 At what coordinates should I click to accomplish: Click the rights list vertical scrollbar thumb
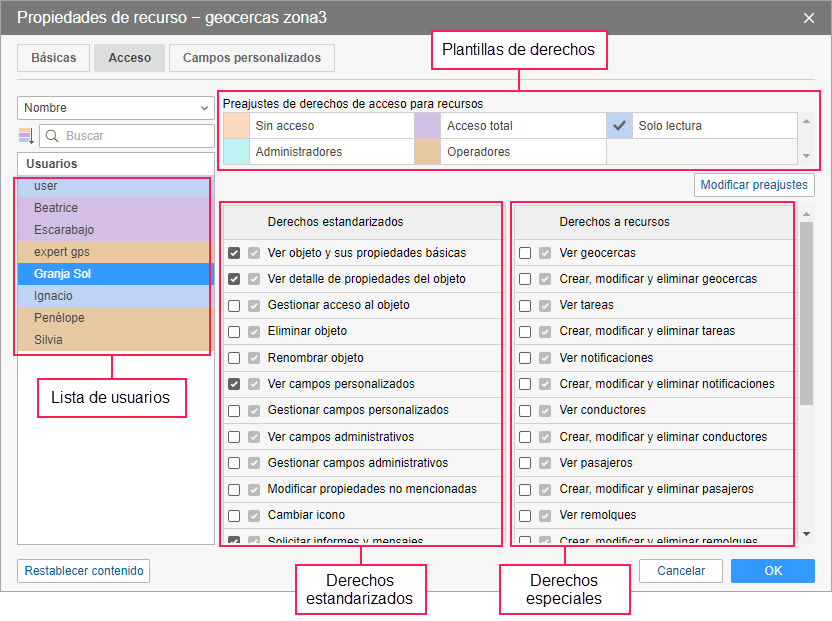[x=807, y=313]
